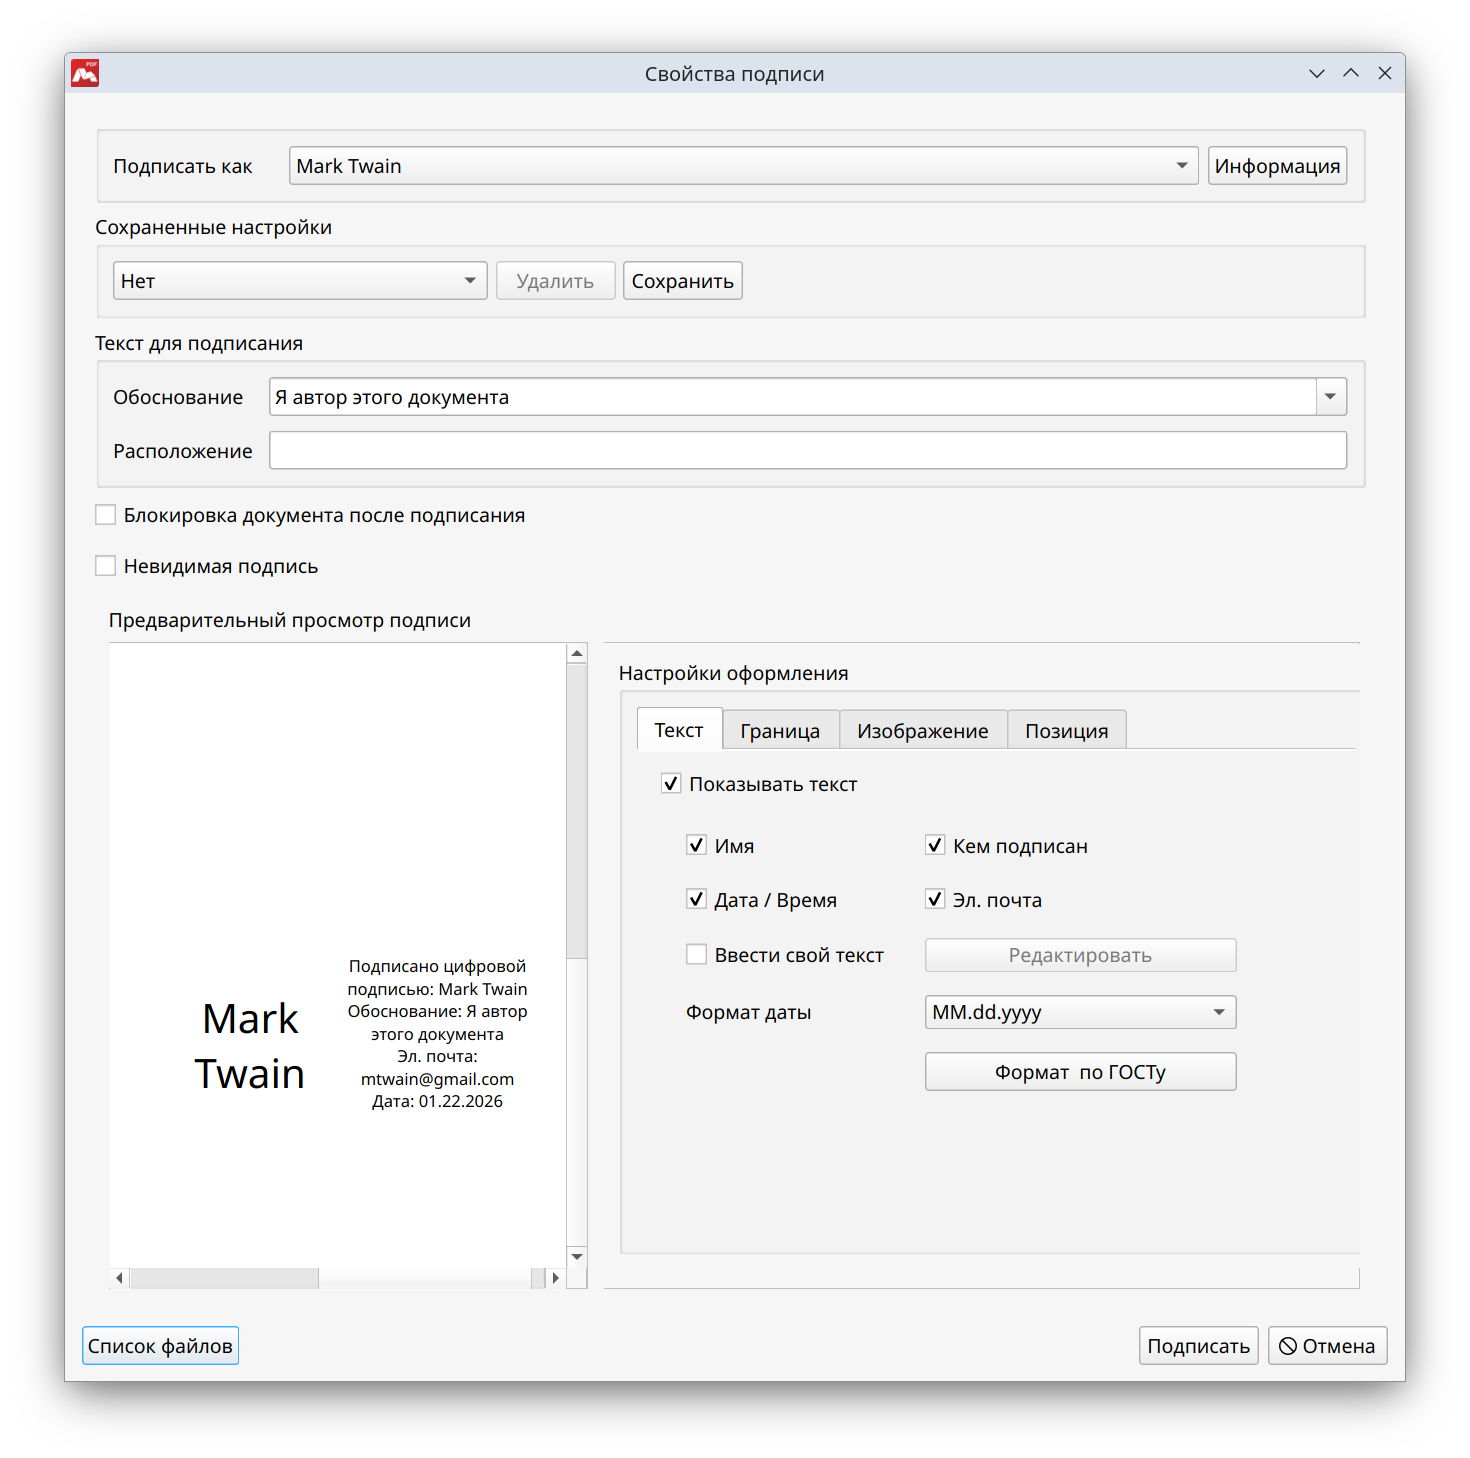Click the Отмена button
The width and height of the screenshot is (1470, 1458).
pyautogui.click(x=1328, y=1346)
